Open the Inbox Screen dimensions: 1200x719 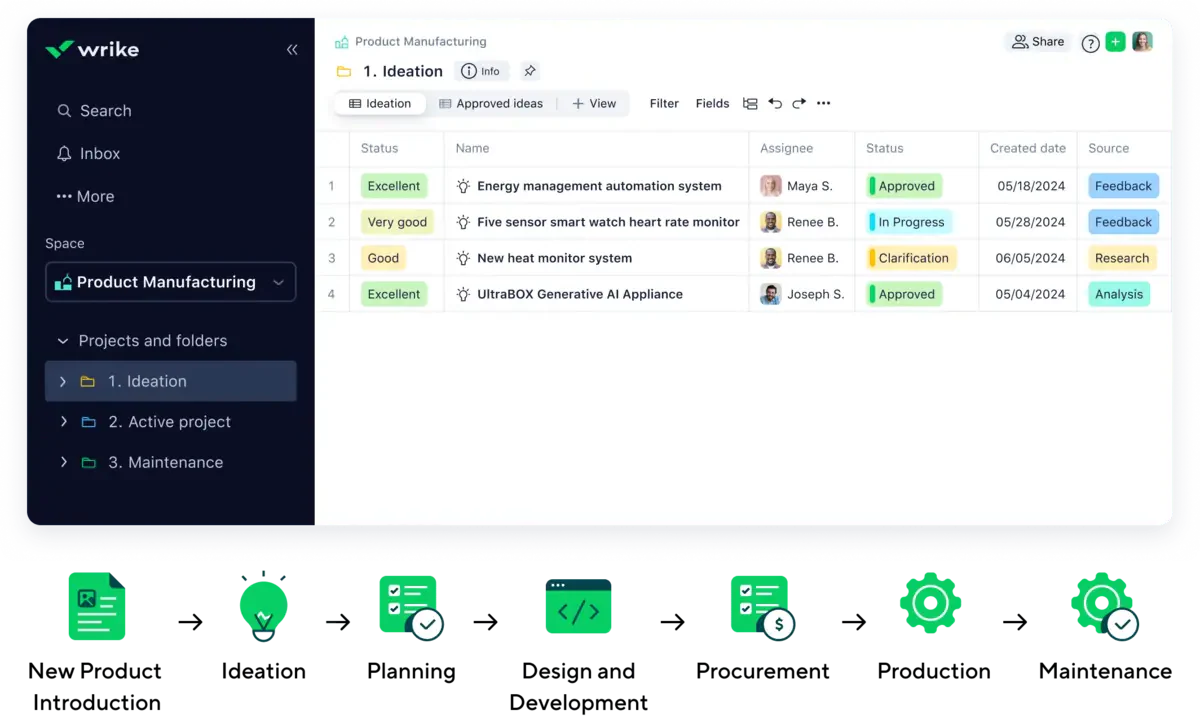[x=88, y=154]
